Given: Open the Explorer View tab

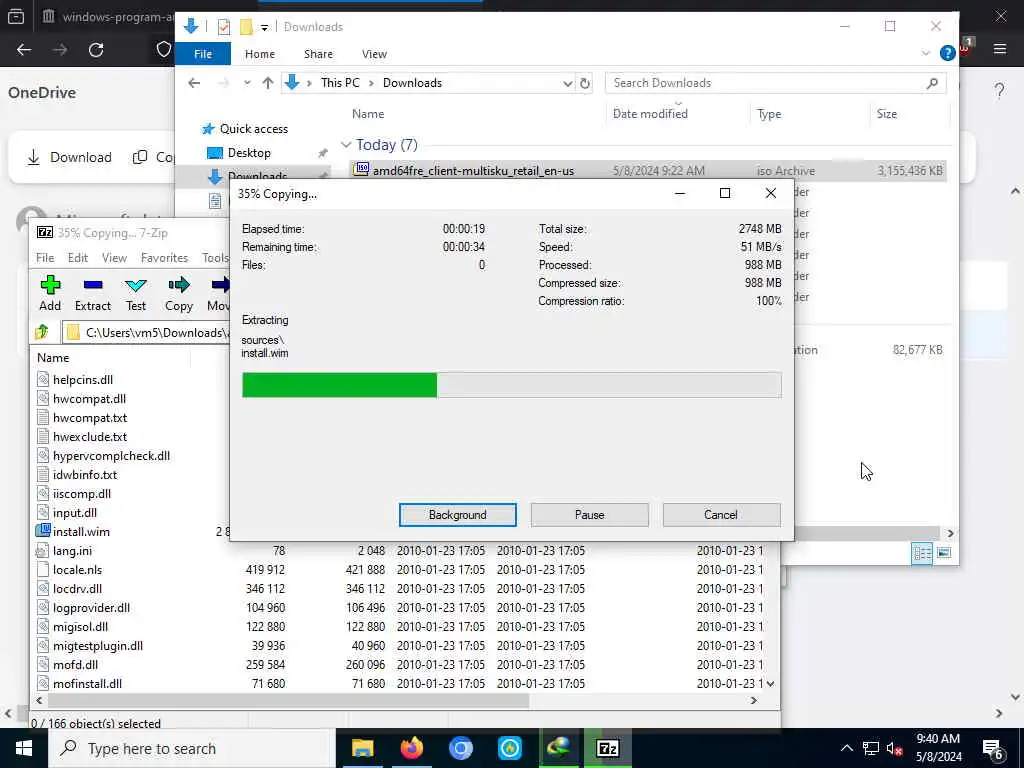Looking at the screenshot, I should click(x=374, y=54).
